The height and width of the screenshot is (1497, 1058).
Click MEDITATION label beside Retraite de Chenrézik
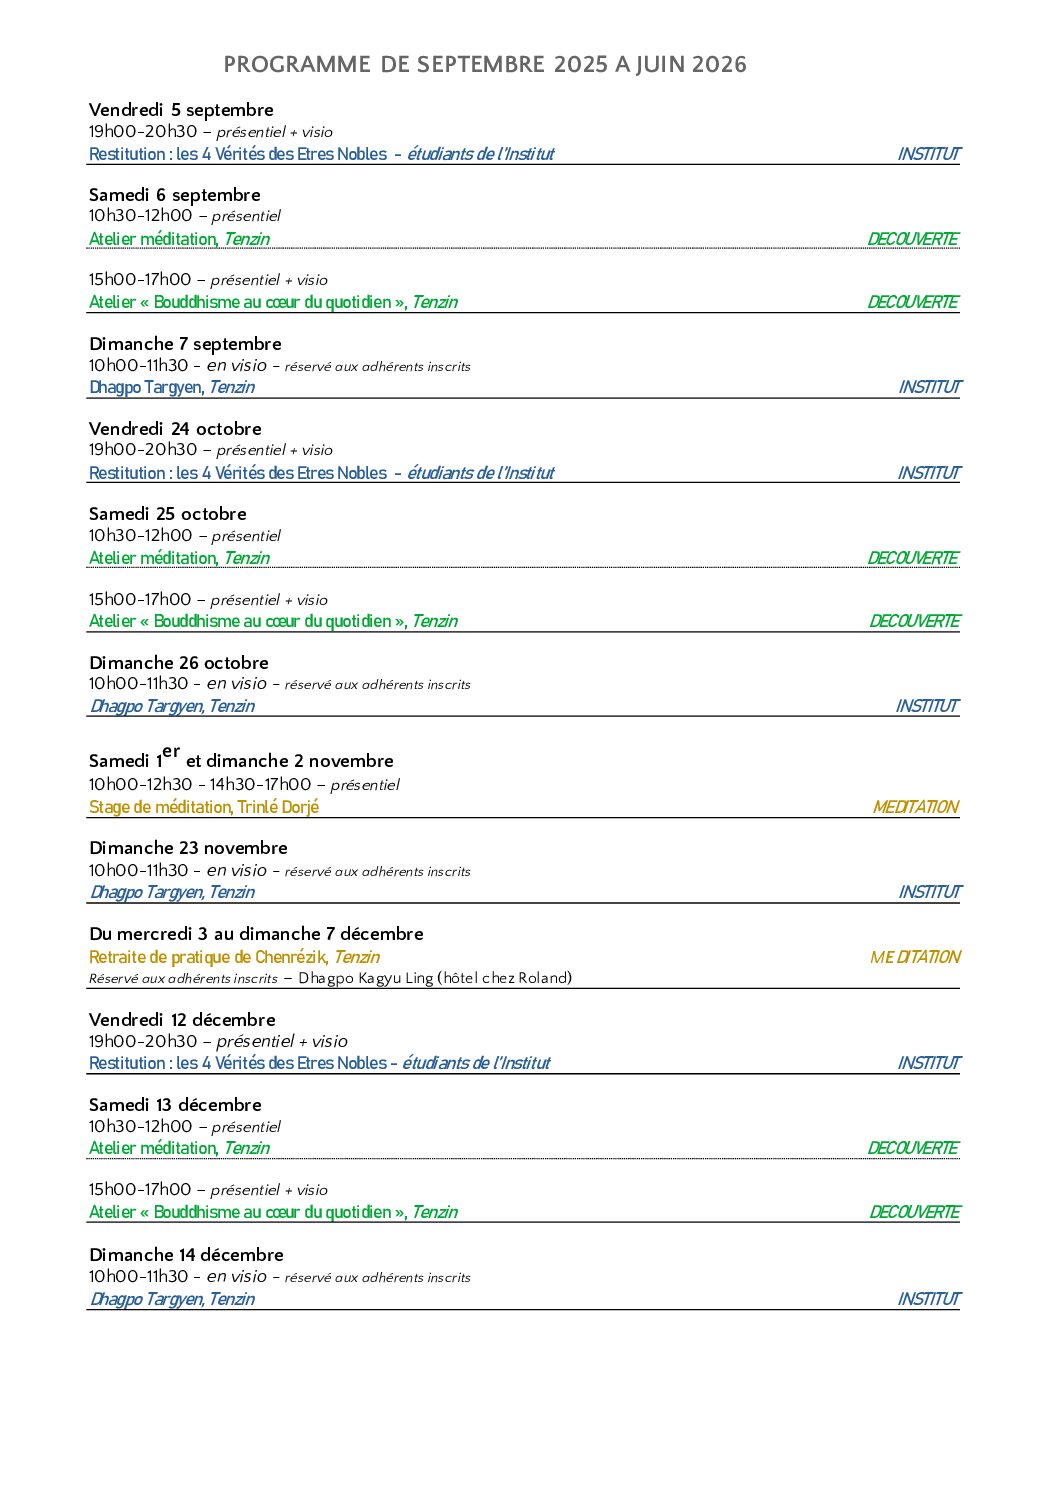click(915, 957)
